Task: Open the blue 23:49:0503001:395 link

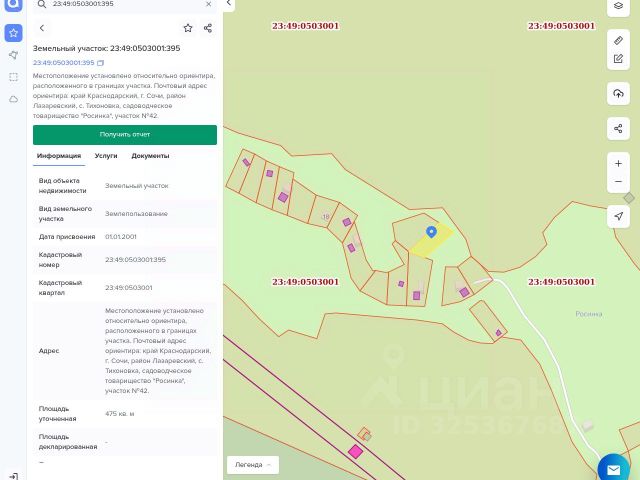Action: coord(64,63)
